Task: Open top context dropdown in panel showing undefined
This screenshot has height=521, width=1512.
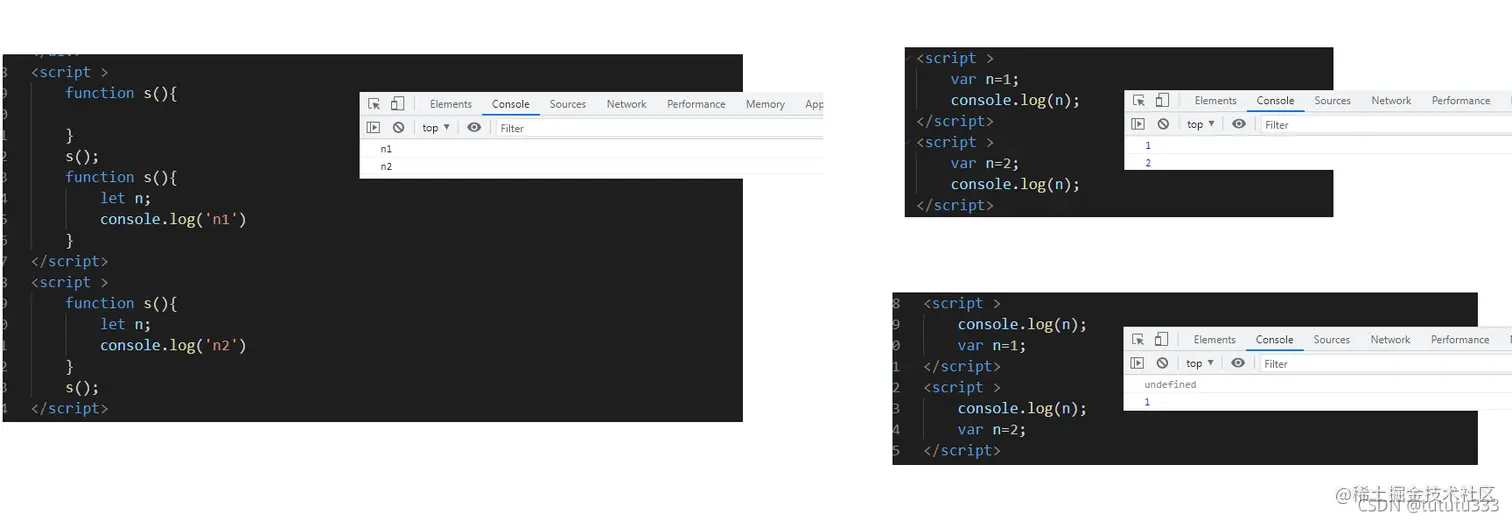Action: (x=1200, y=363)
